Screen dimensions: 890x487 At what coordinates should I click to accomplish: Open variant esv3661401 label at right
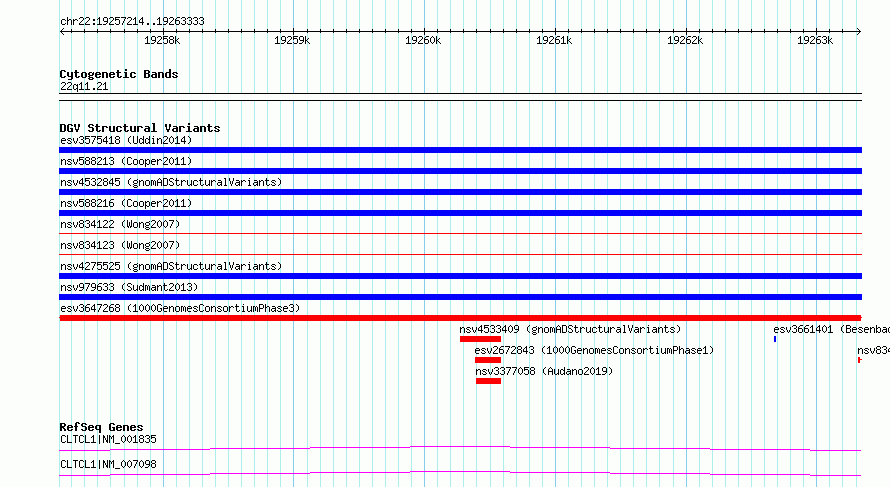(831, 329)
